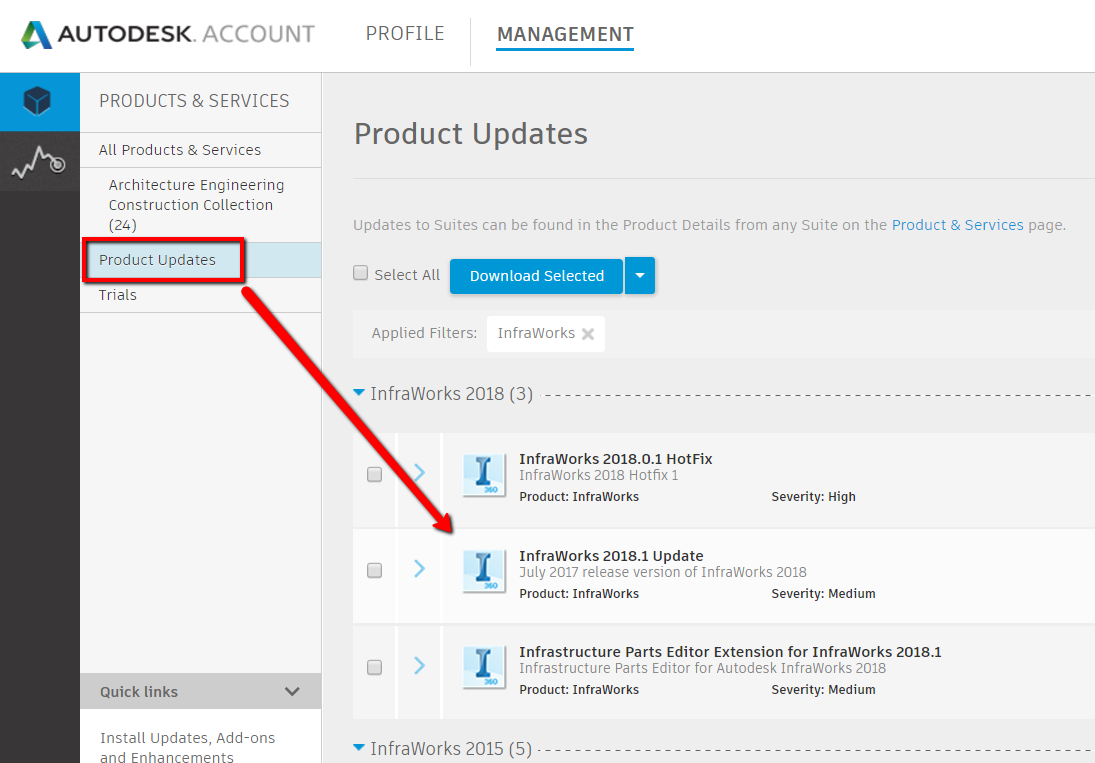Click InfraWorks 2018.0.1 HotFix product icon
This screenshot has width=1095, height=763.
[x=484, y=475]
